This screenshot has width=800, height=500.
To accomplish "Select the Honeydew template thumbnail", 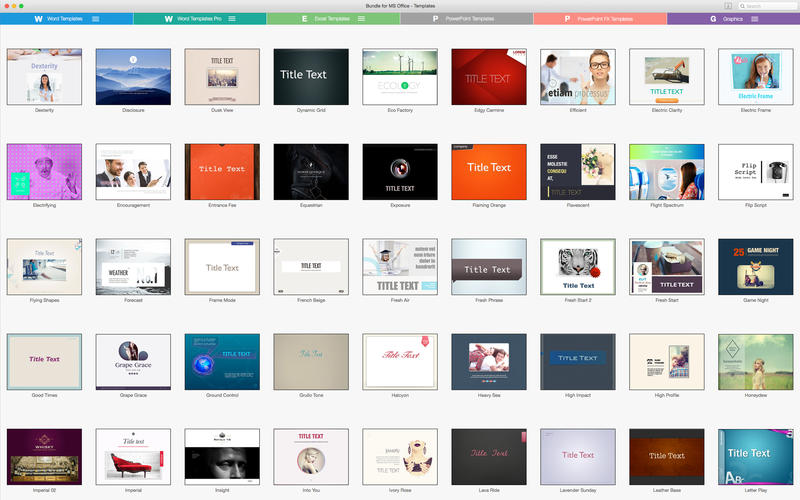I will point(755,361).
